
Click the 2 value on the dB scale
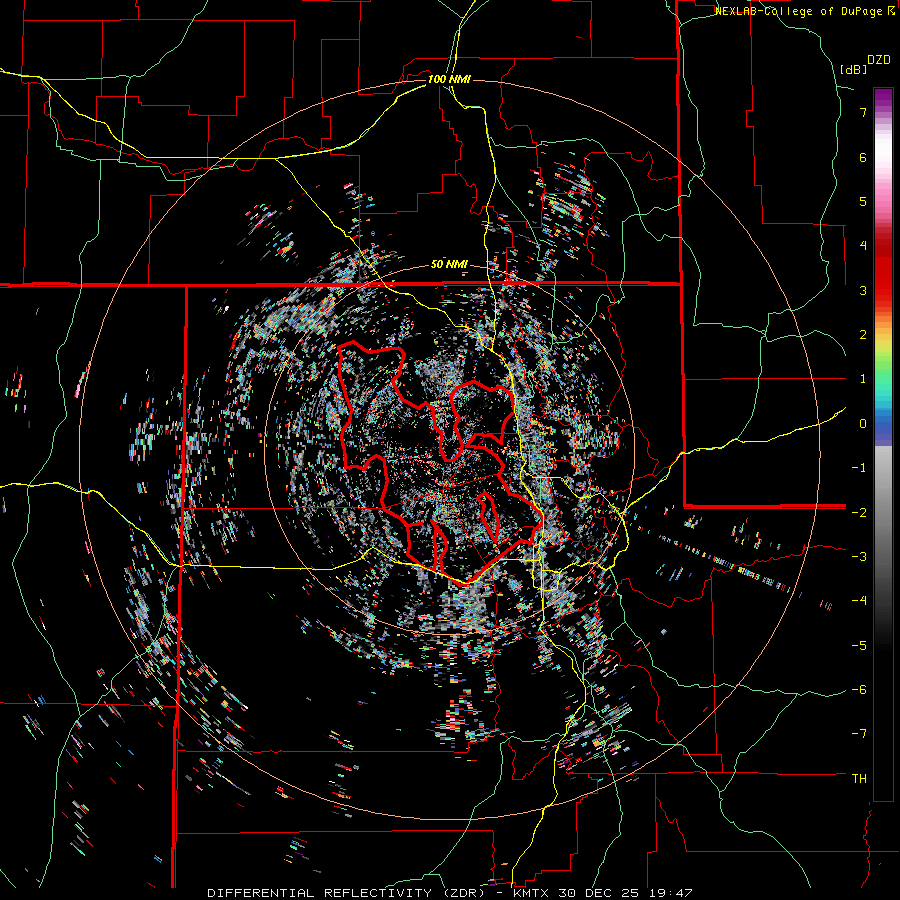[x=863, y=334]
